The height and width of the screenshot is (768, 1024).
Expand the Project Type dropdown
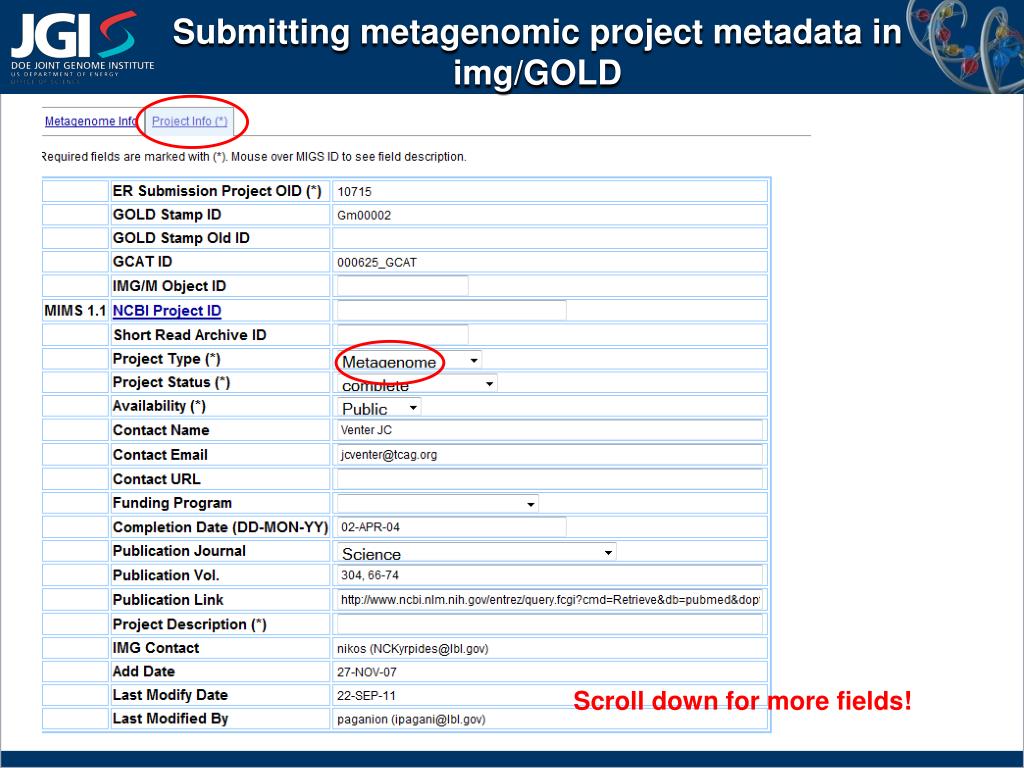pos(409,361)
